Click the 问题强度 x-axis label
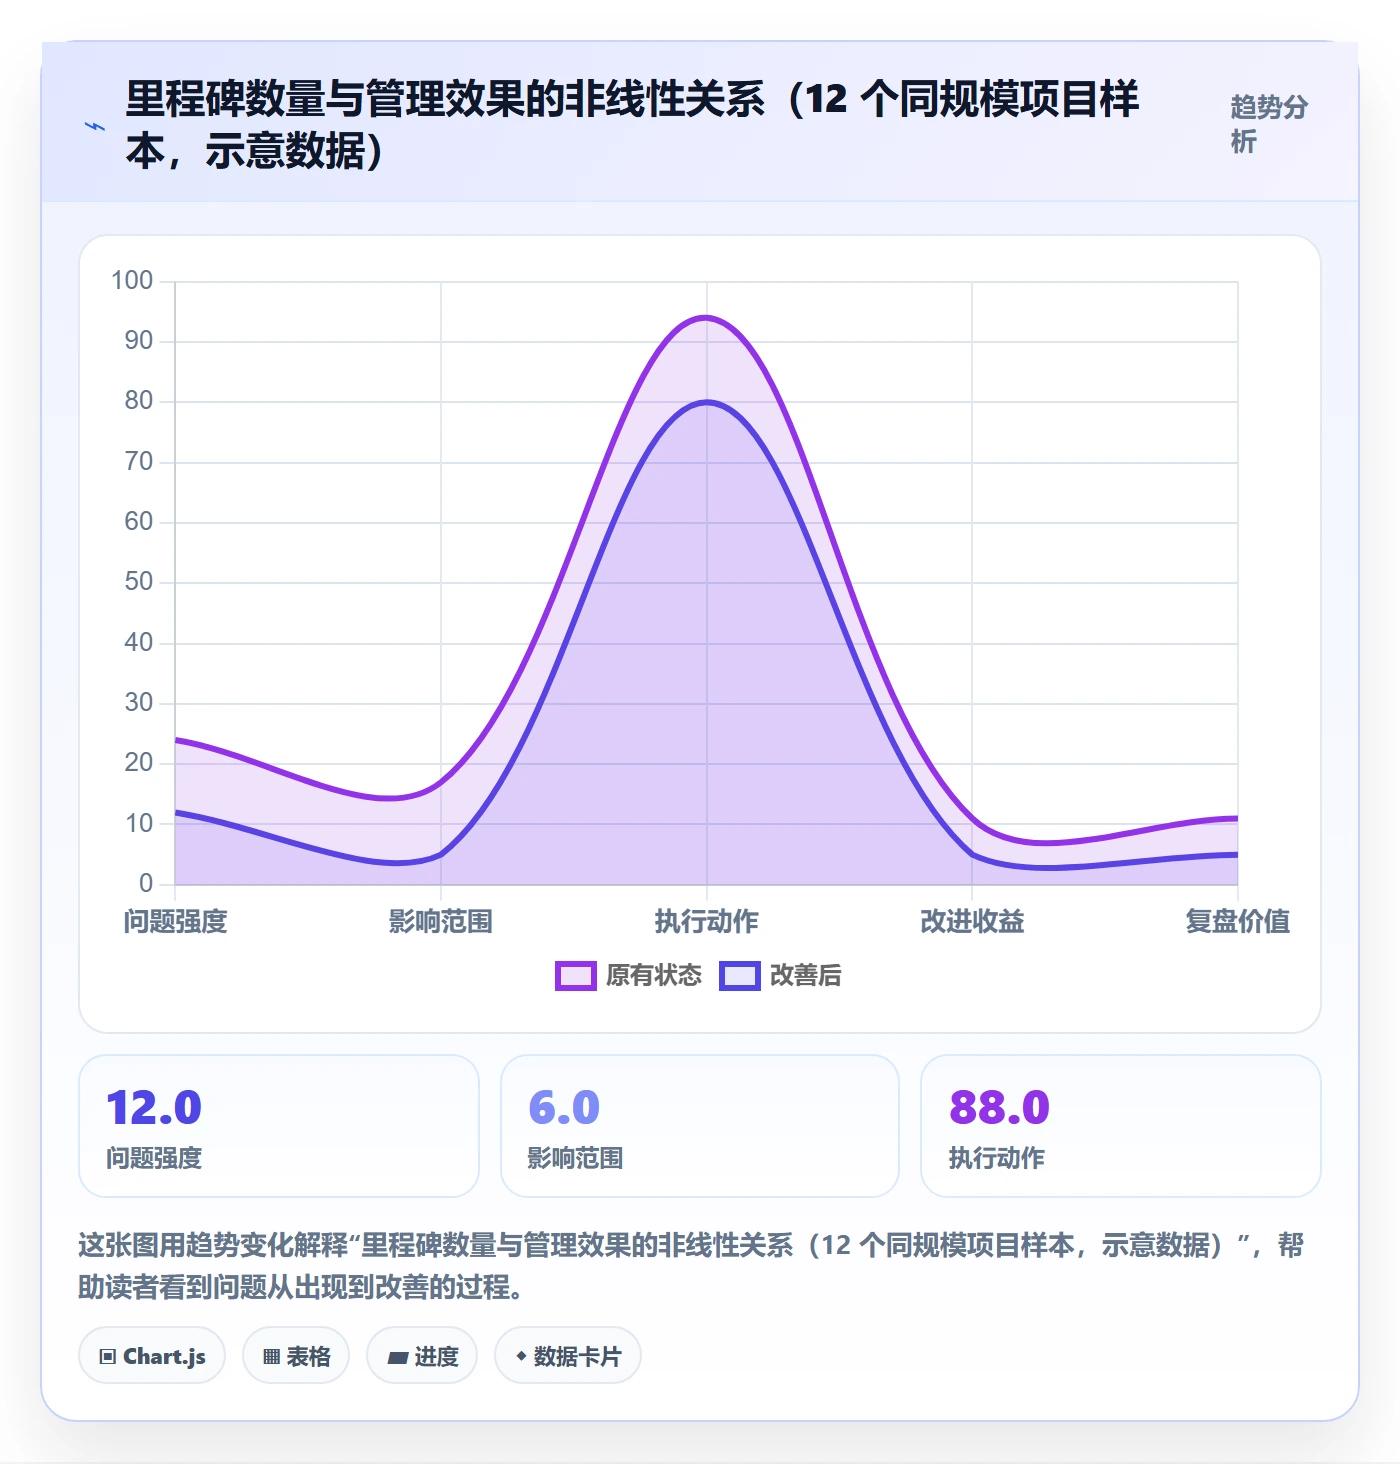 pyautogui.click(x=176, y=921)
